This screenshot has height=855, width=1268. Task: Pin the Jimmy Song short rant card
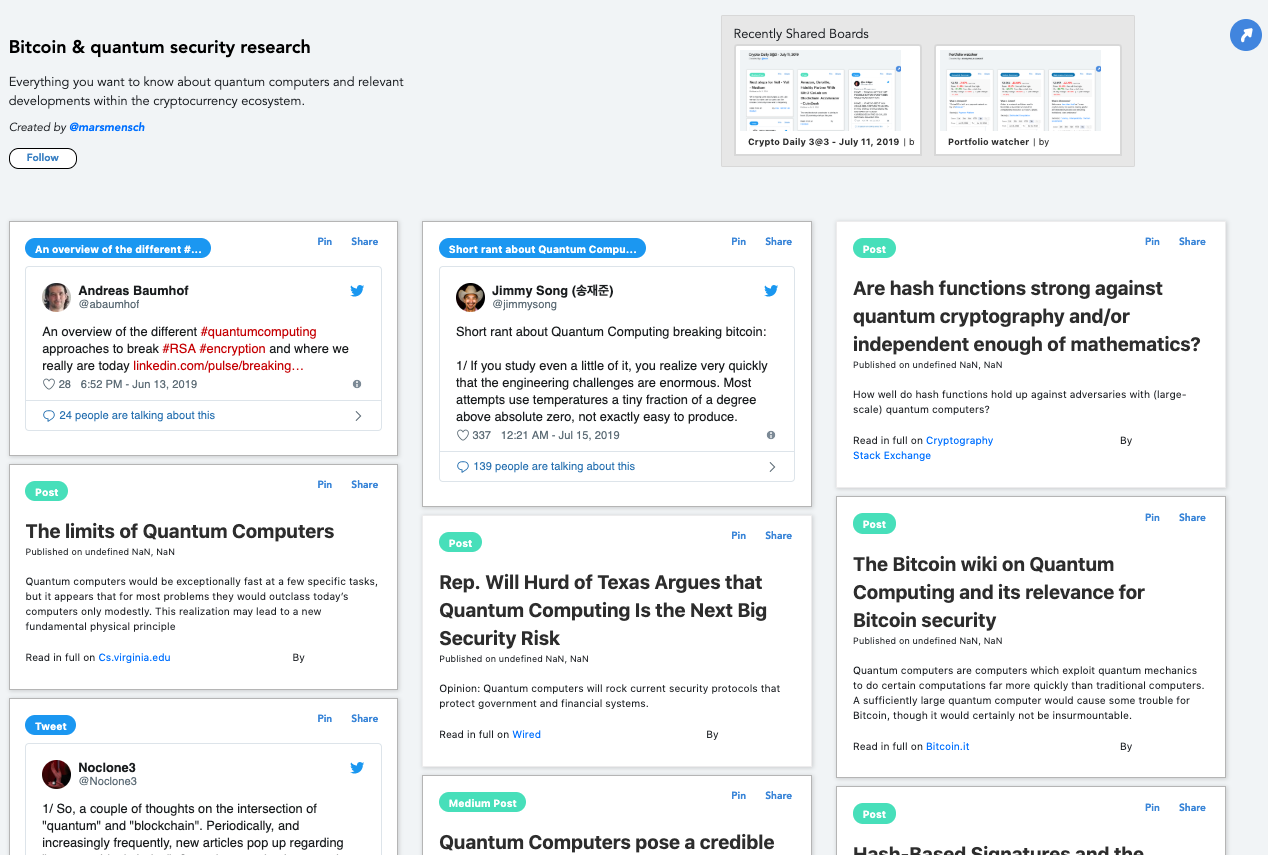(739, 242)
